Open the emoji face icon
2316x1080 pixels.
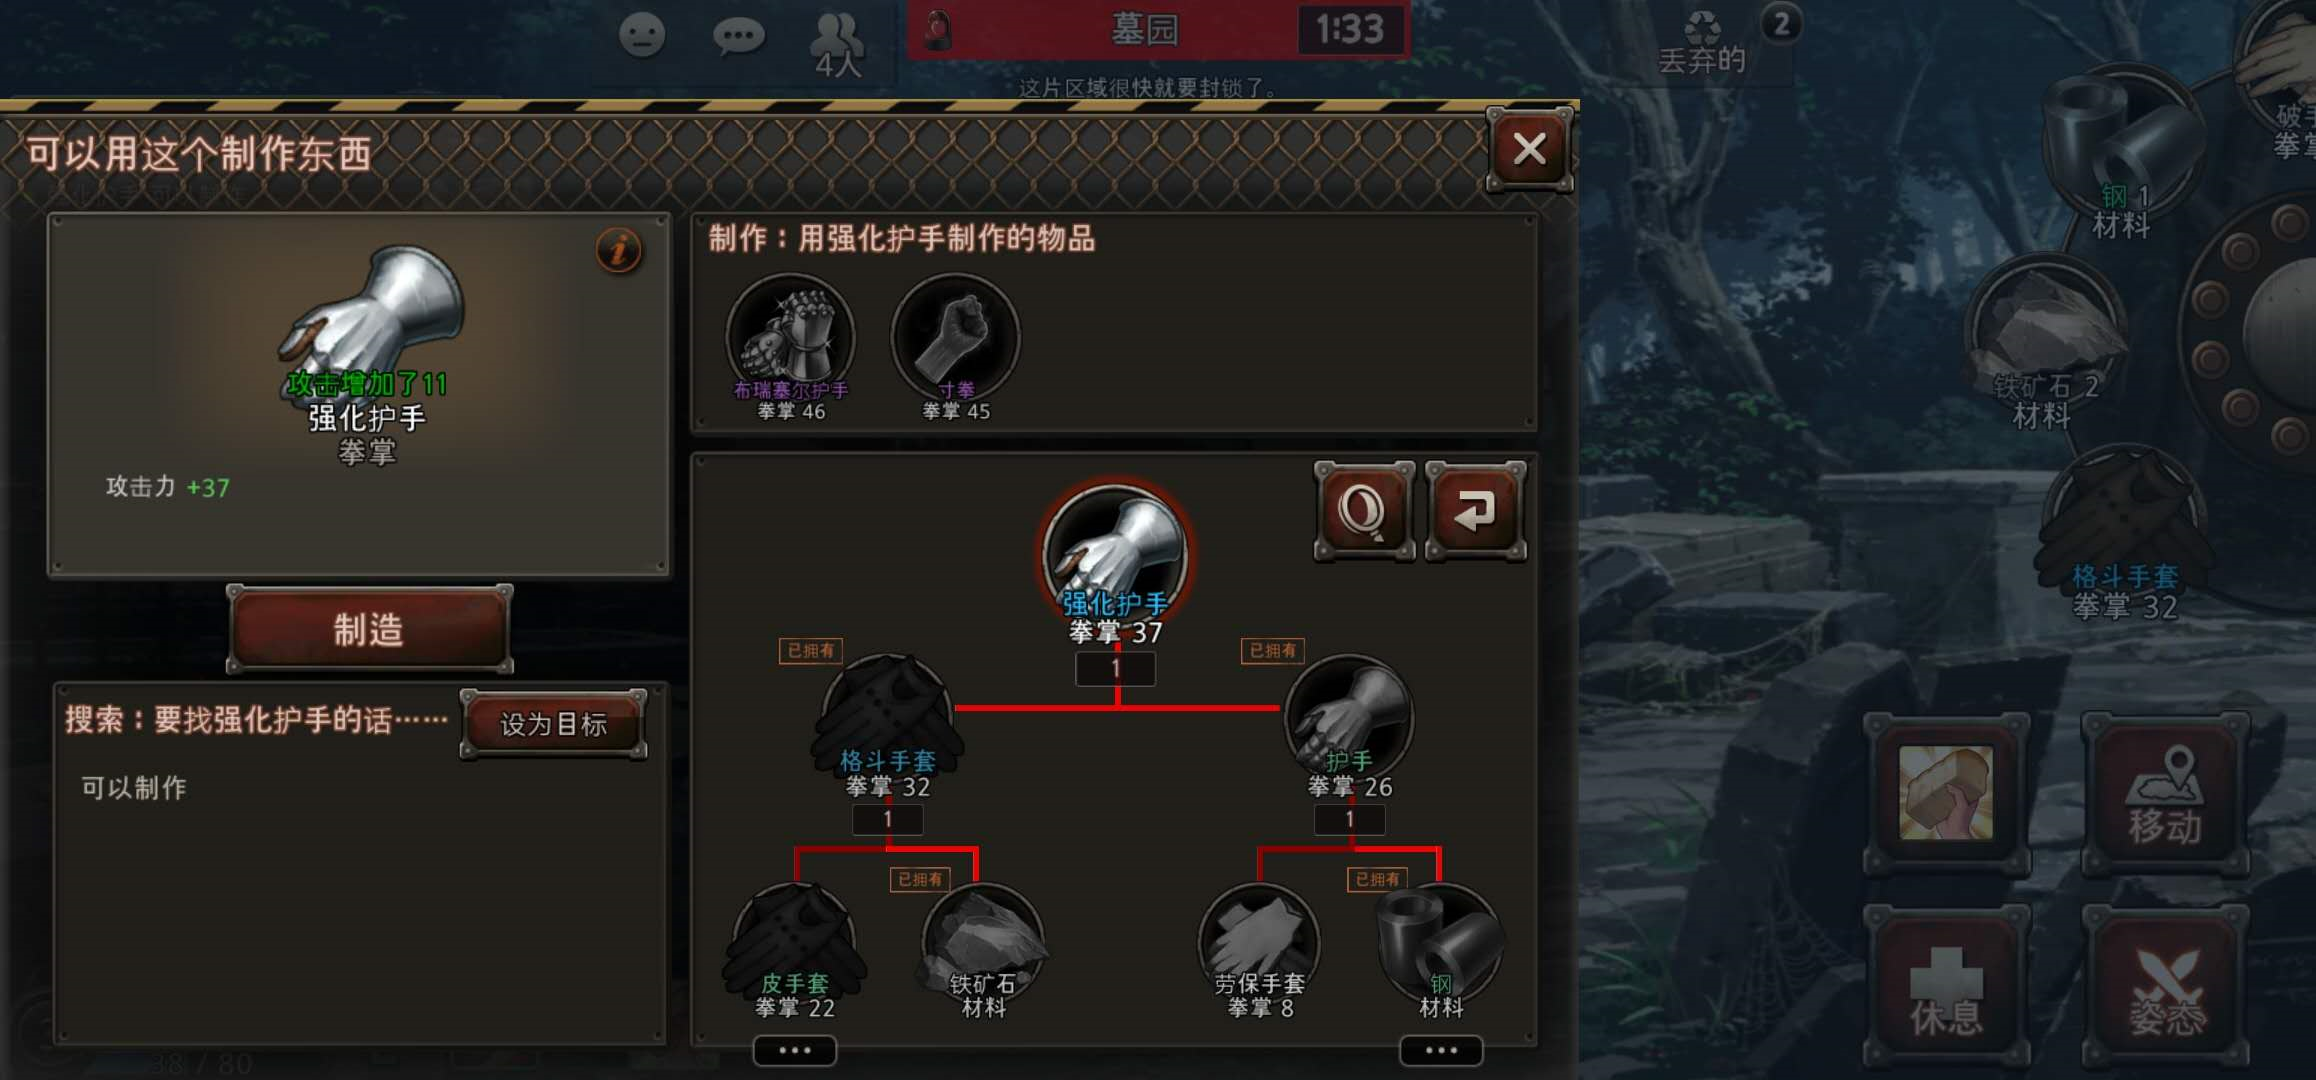point(642,36)
